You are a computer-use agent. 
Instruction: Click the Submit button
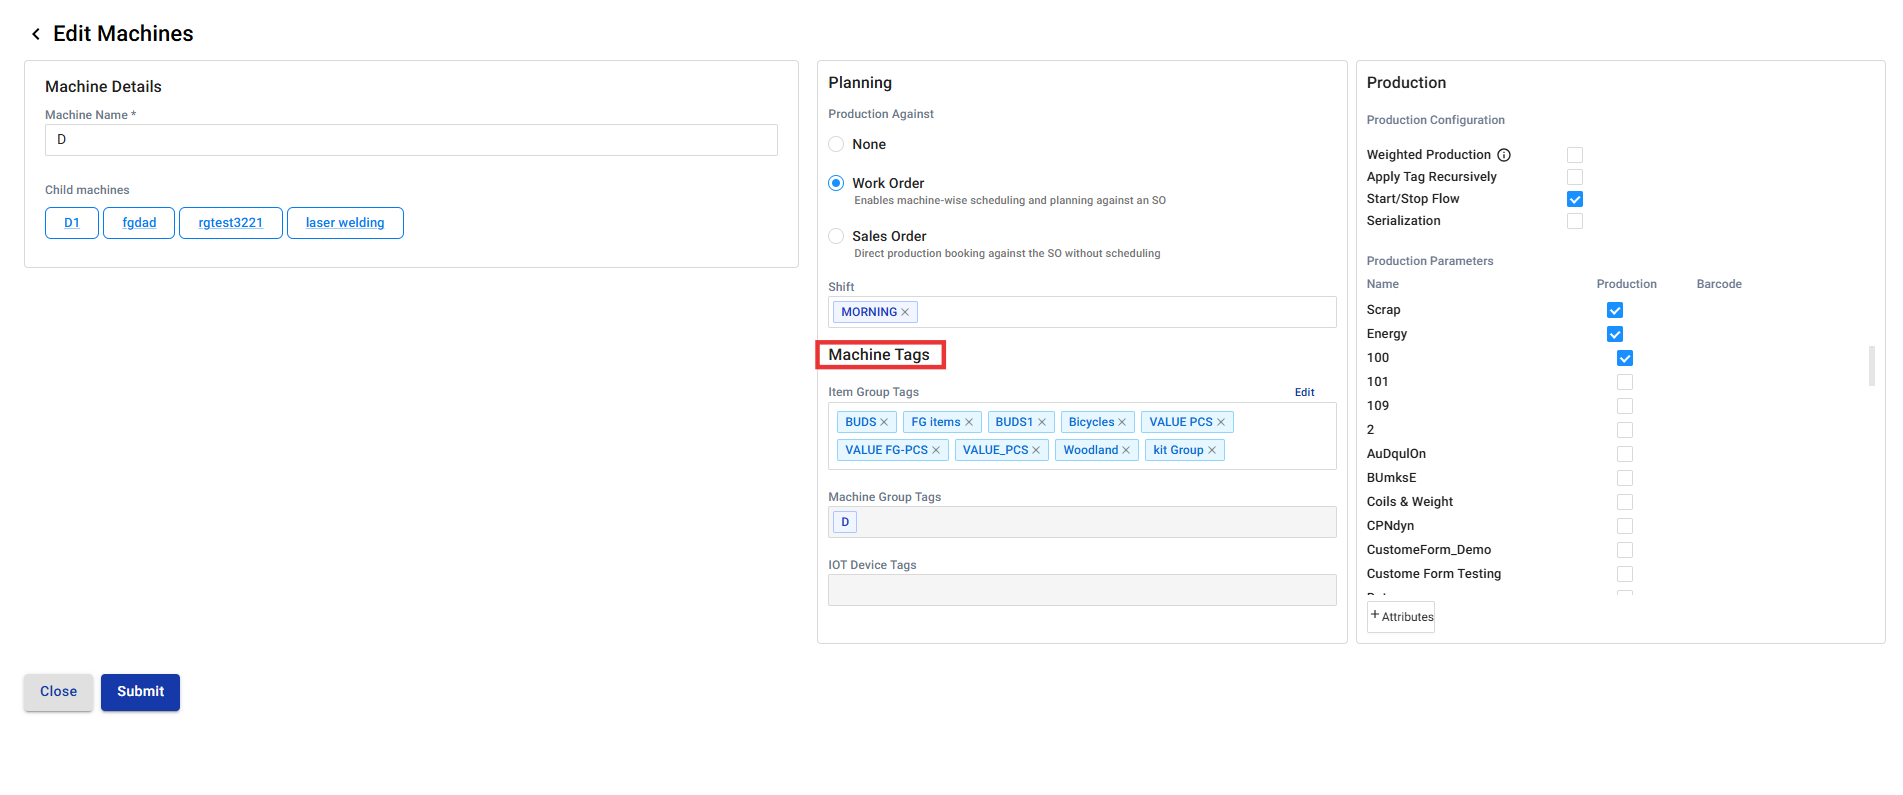140,692
